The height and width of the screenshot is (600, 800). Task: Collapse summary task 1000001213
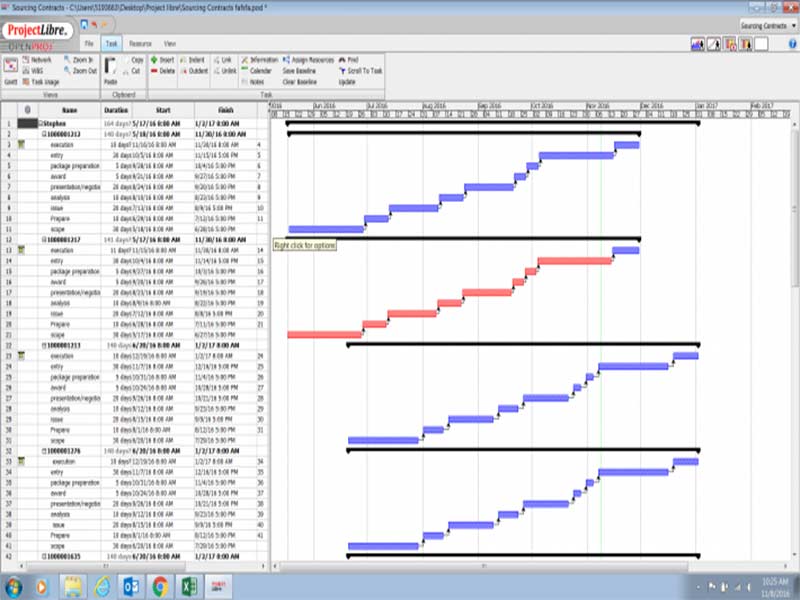pos(44,345)
